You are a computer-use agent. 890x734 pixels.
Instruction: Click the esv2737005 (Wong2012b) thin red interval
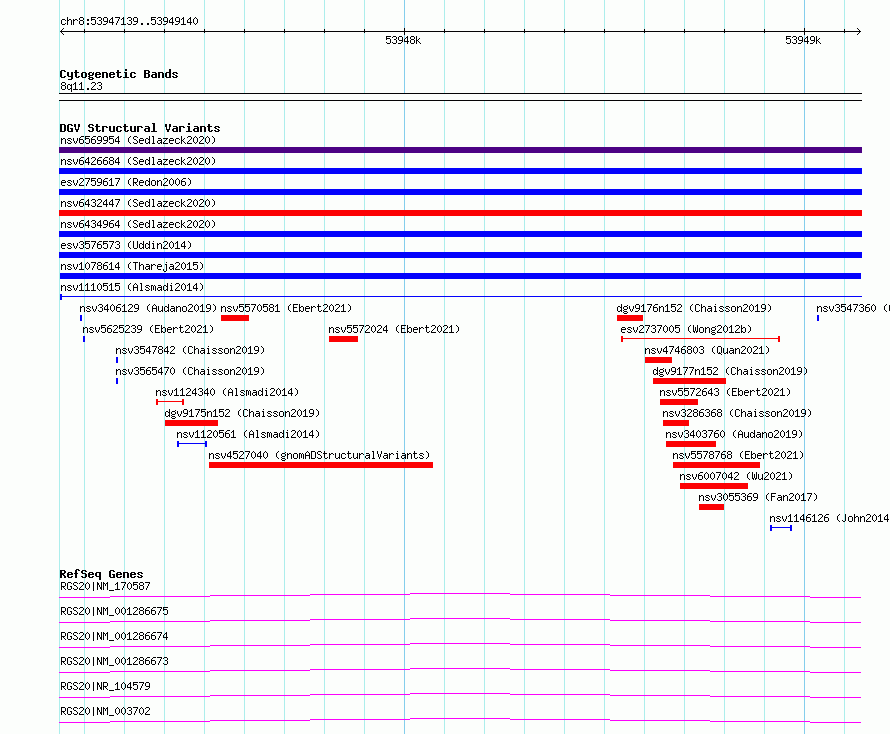[x=700, y=339]
